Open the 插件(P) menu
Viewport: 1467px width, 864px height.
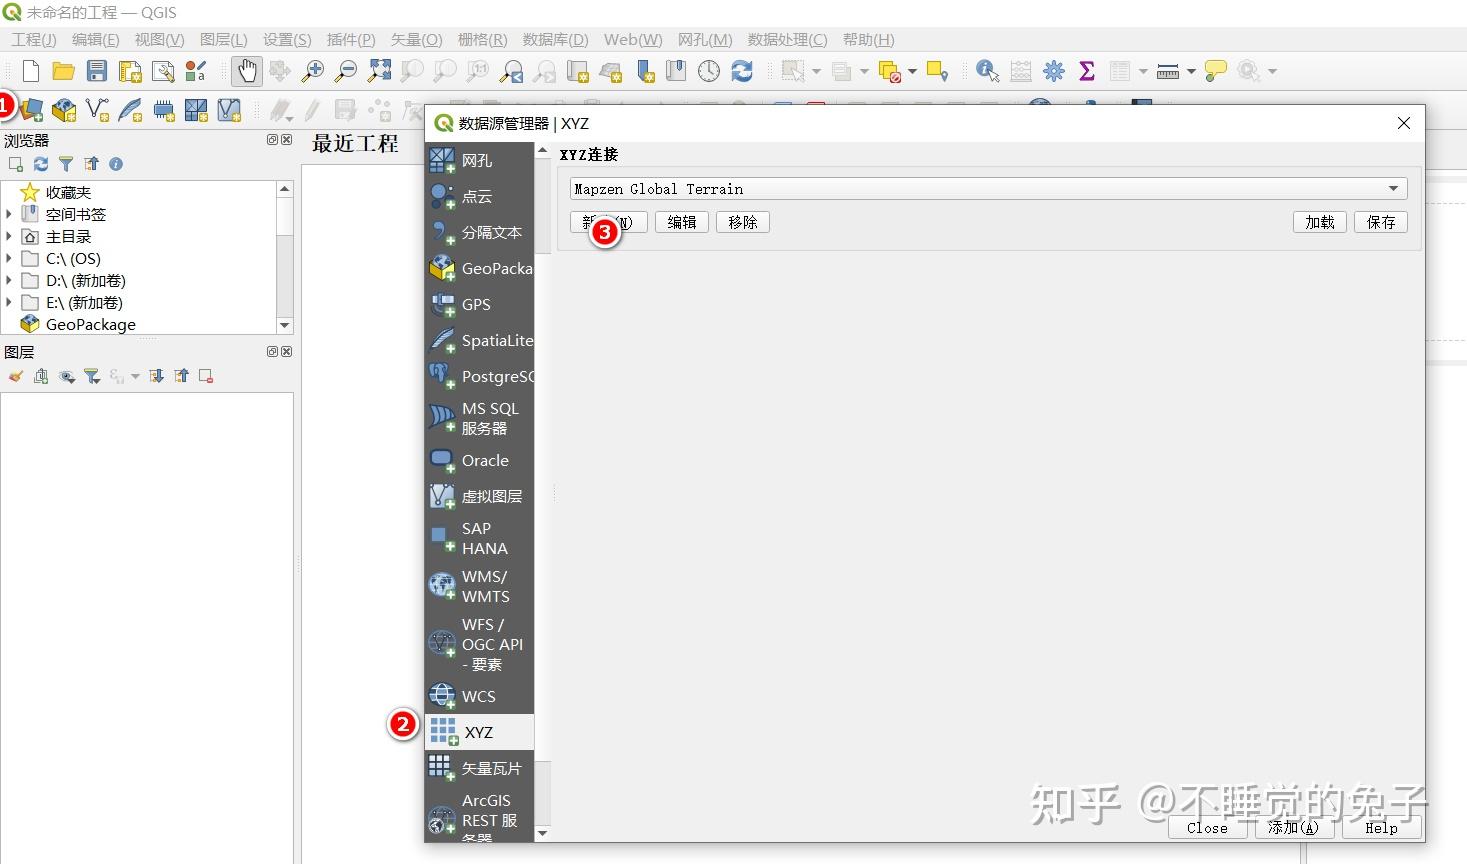coord(351,40)
